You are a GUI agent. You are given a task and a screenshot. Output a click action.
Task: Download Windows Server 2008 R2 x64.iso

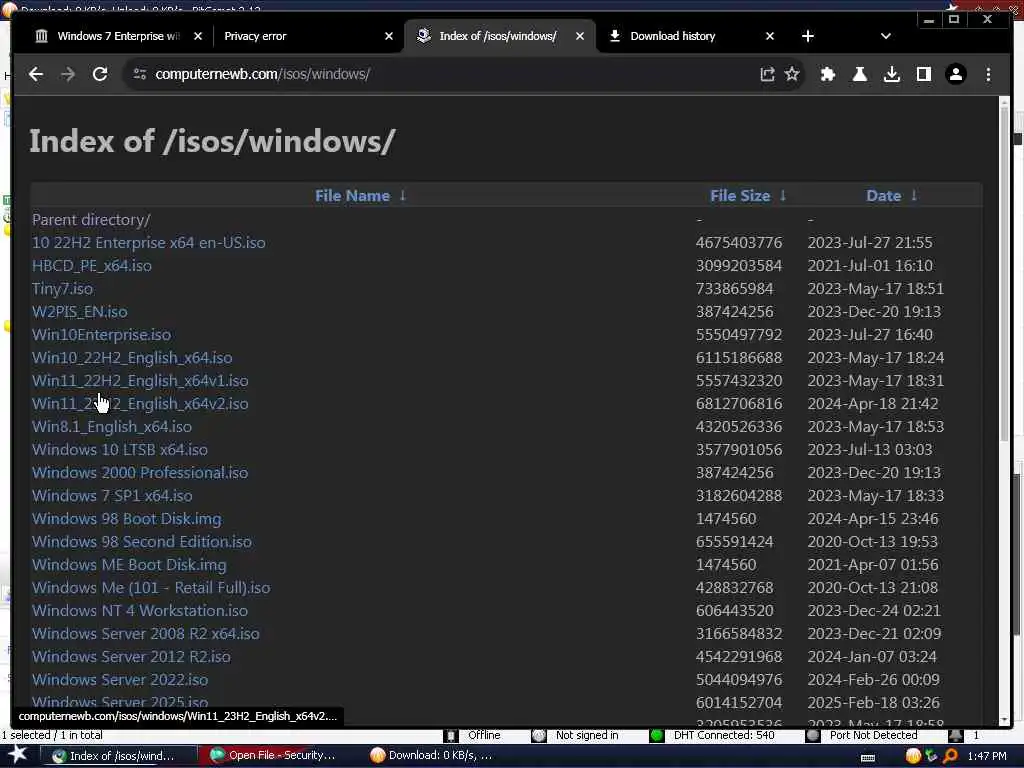point(146,633)
